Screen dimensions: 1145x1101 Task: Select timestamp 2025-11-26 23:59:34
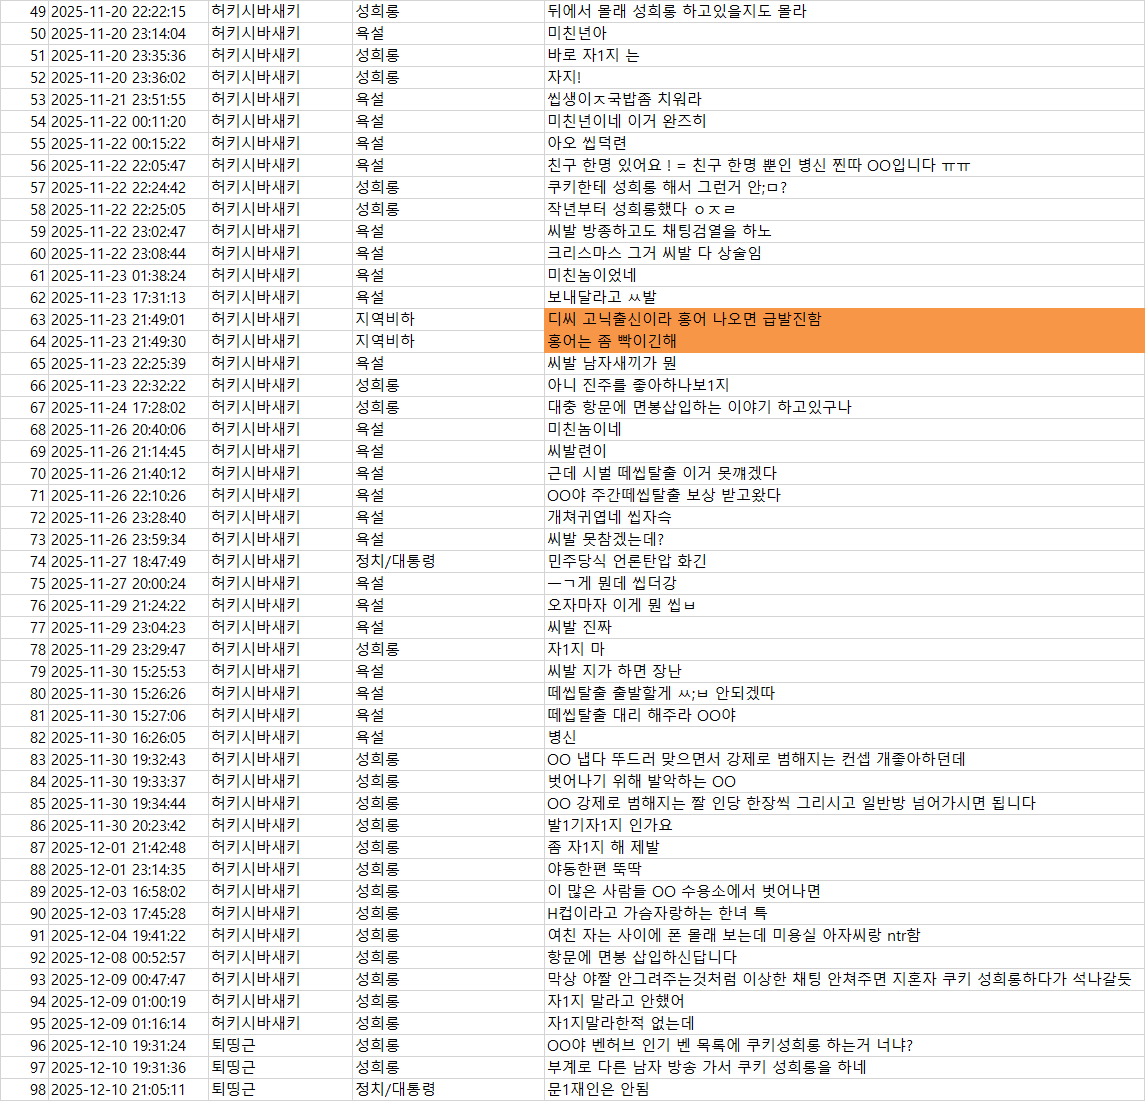click(128, 539)
